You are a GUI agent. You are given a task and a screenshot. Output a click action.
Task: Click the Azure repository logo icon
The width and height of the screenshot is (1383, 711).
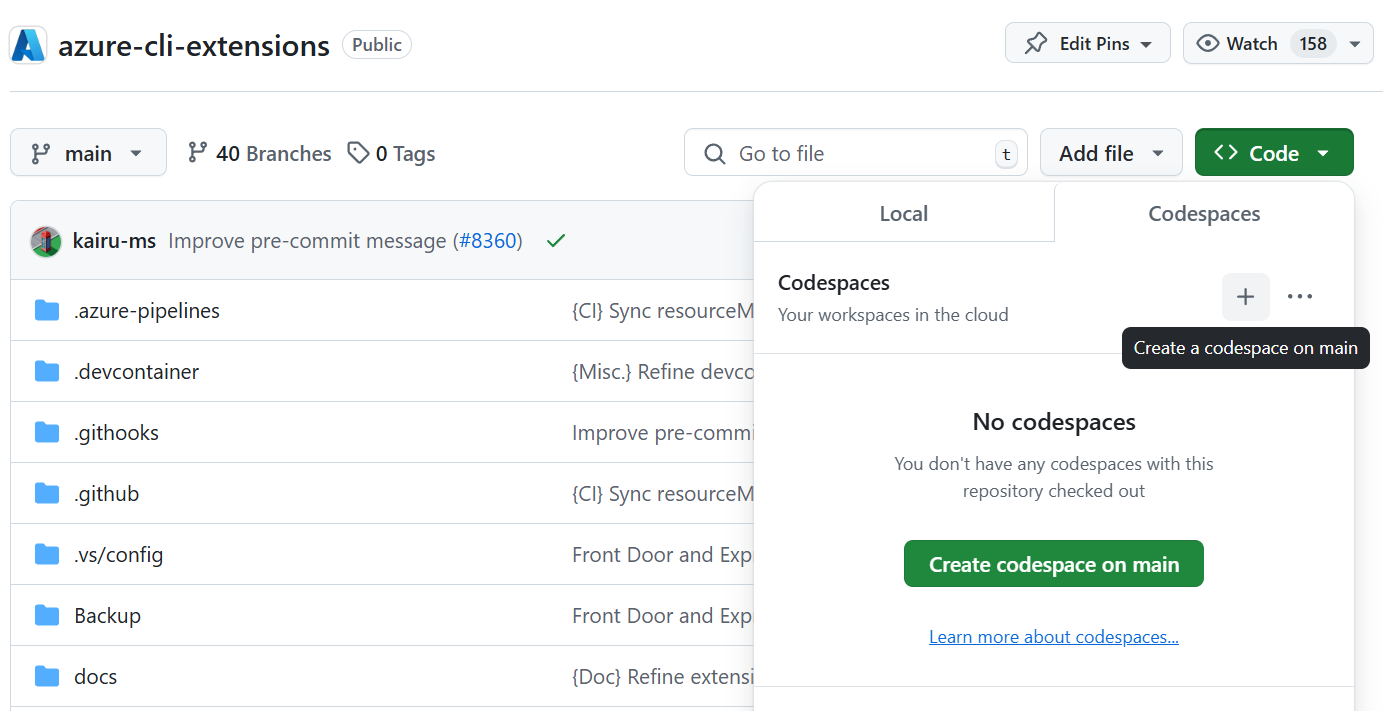(x=28, y=45)
